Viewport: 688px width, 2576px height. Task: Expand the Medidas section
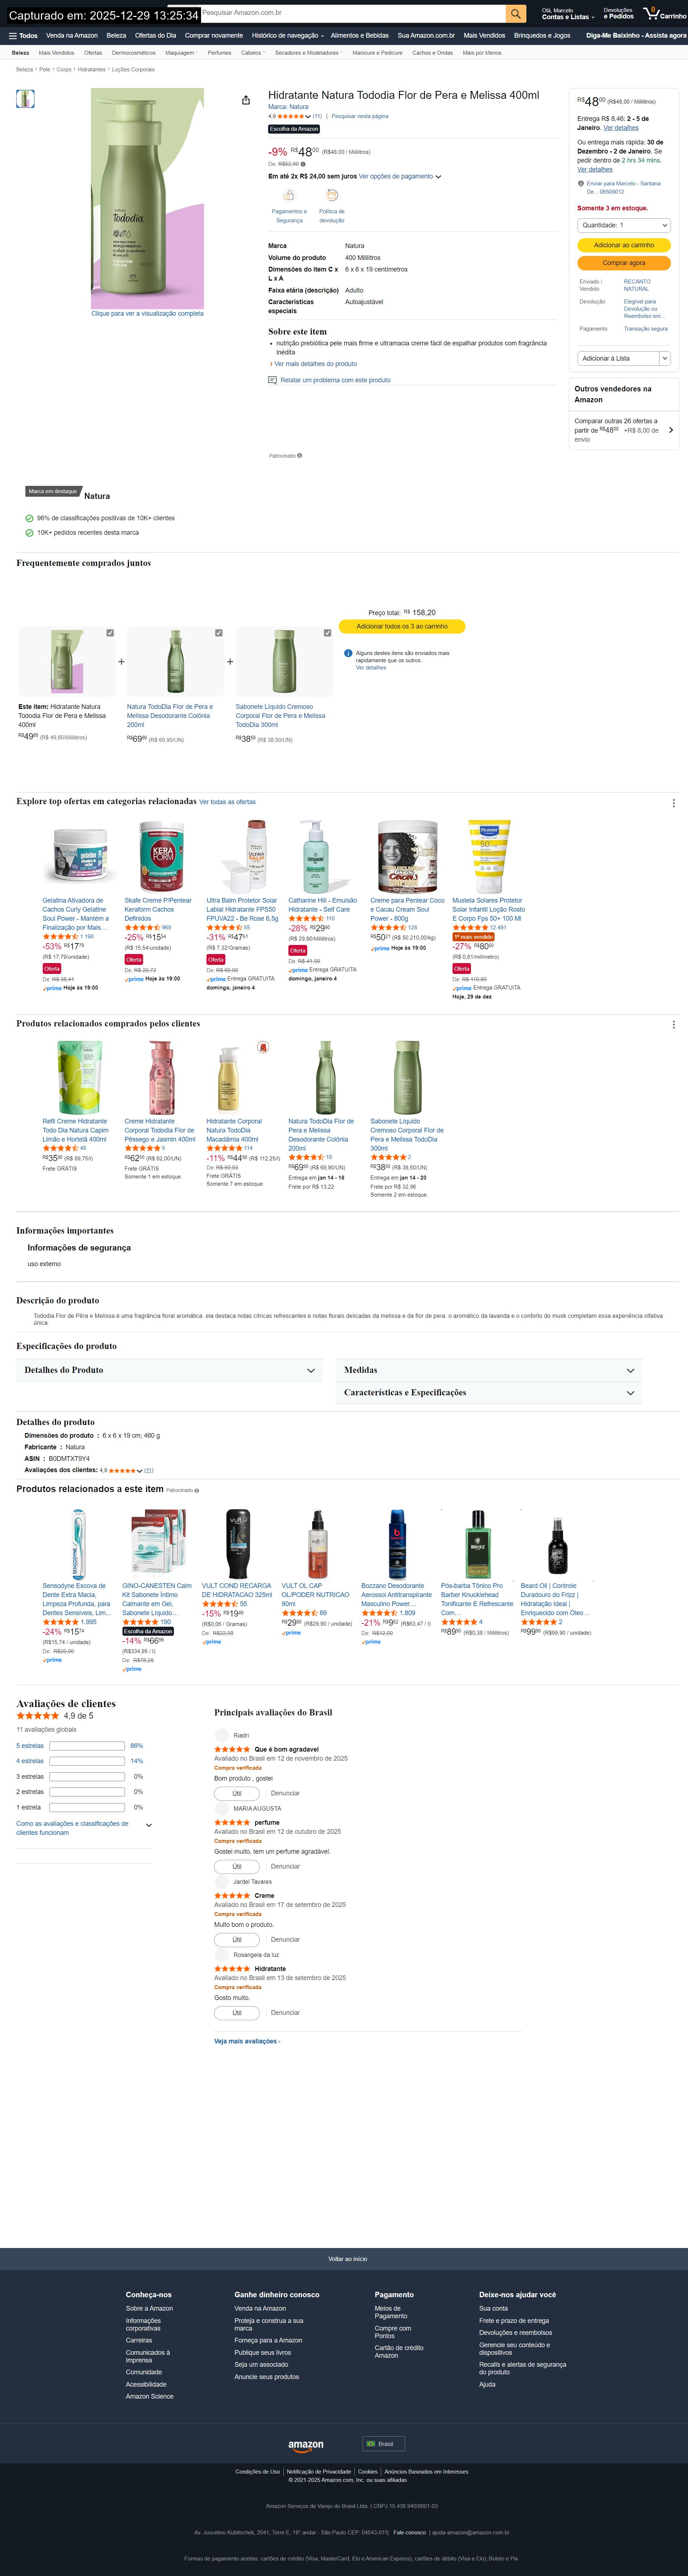(x=489, y=1370)
